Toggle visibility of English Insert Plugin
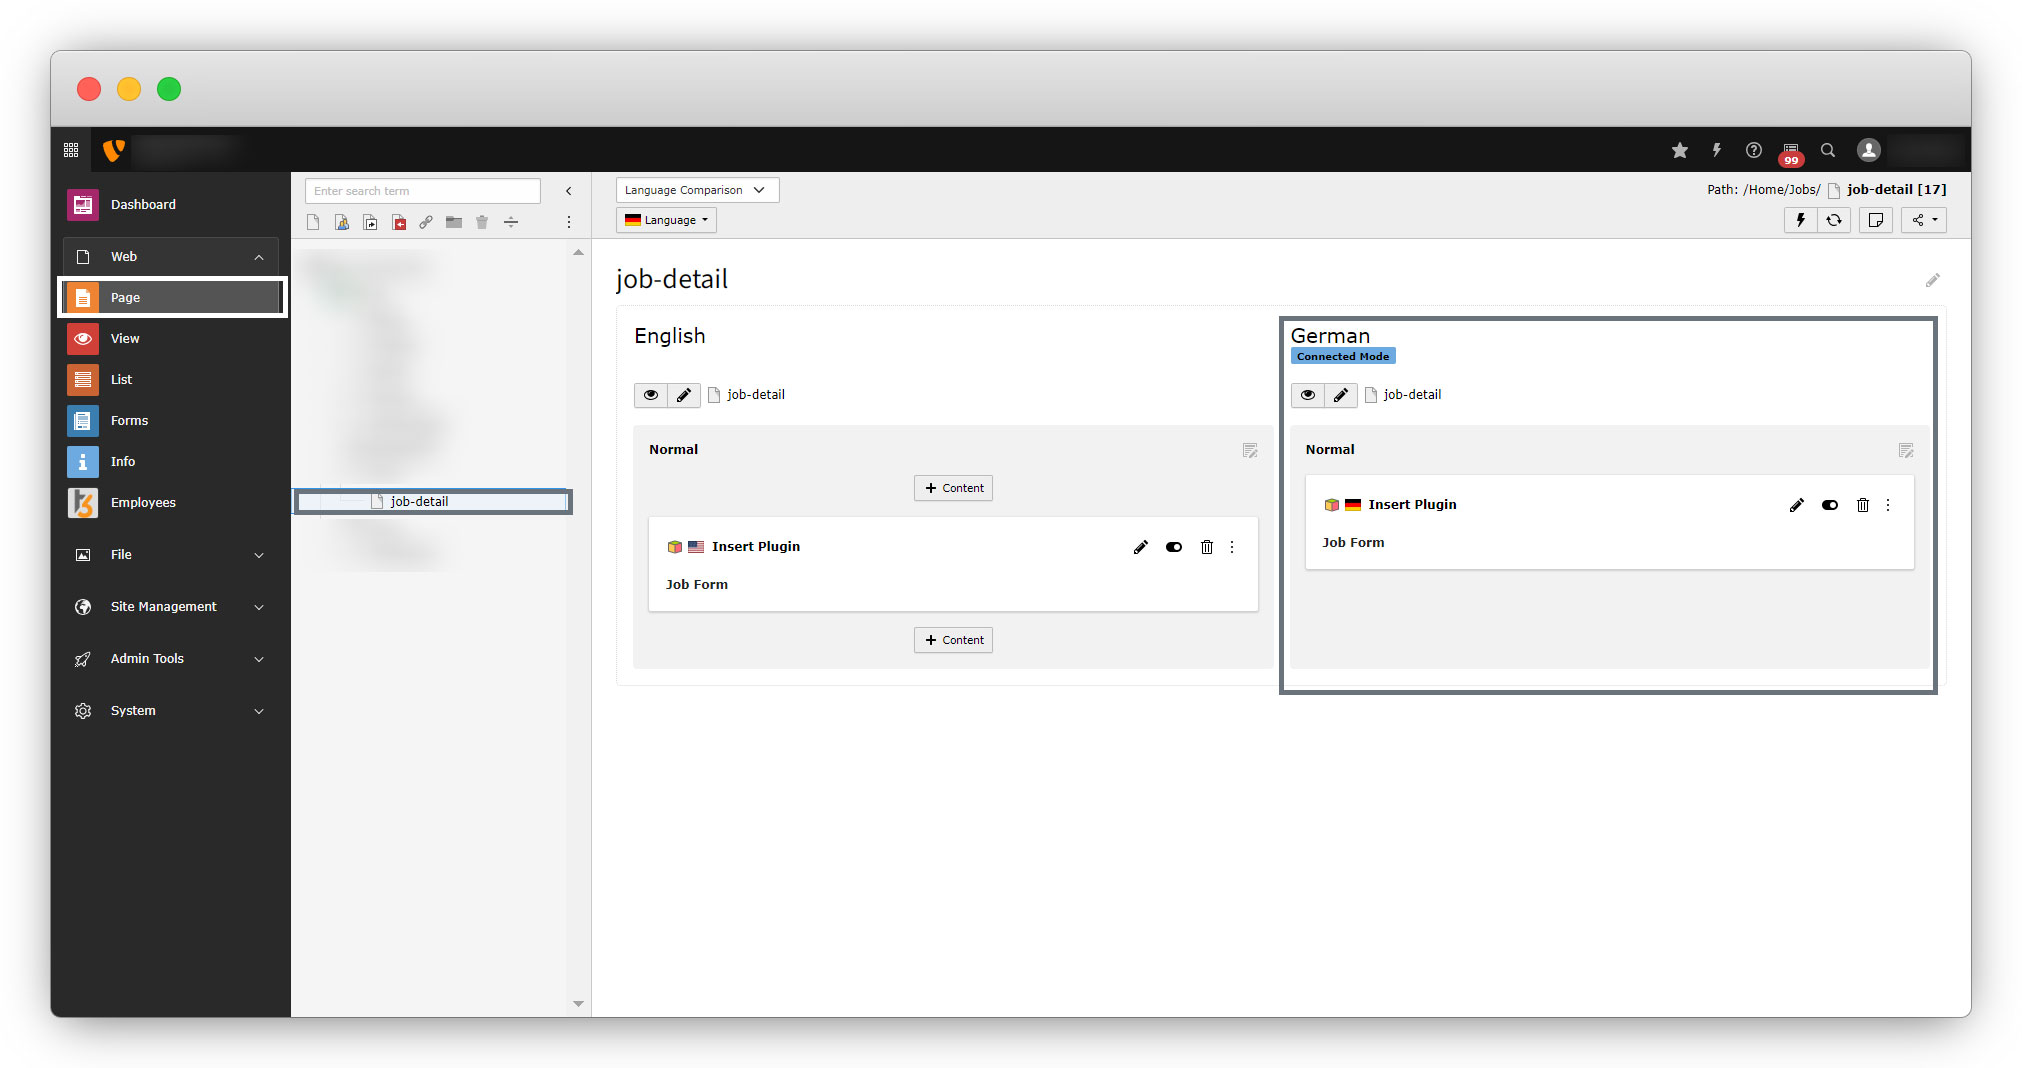The image size is (2022, 1068). [x=1173, y=547]
